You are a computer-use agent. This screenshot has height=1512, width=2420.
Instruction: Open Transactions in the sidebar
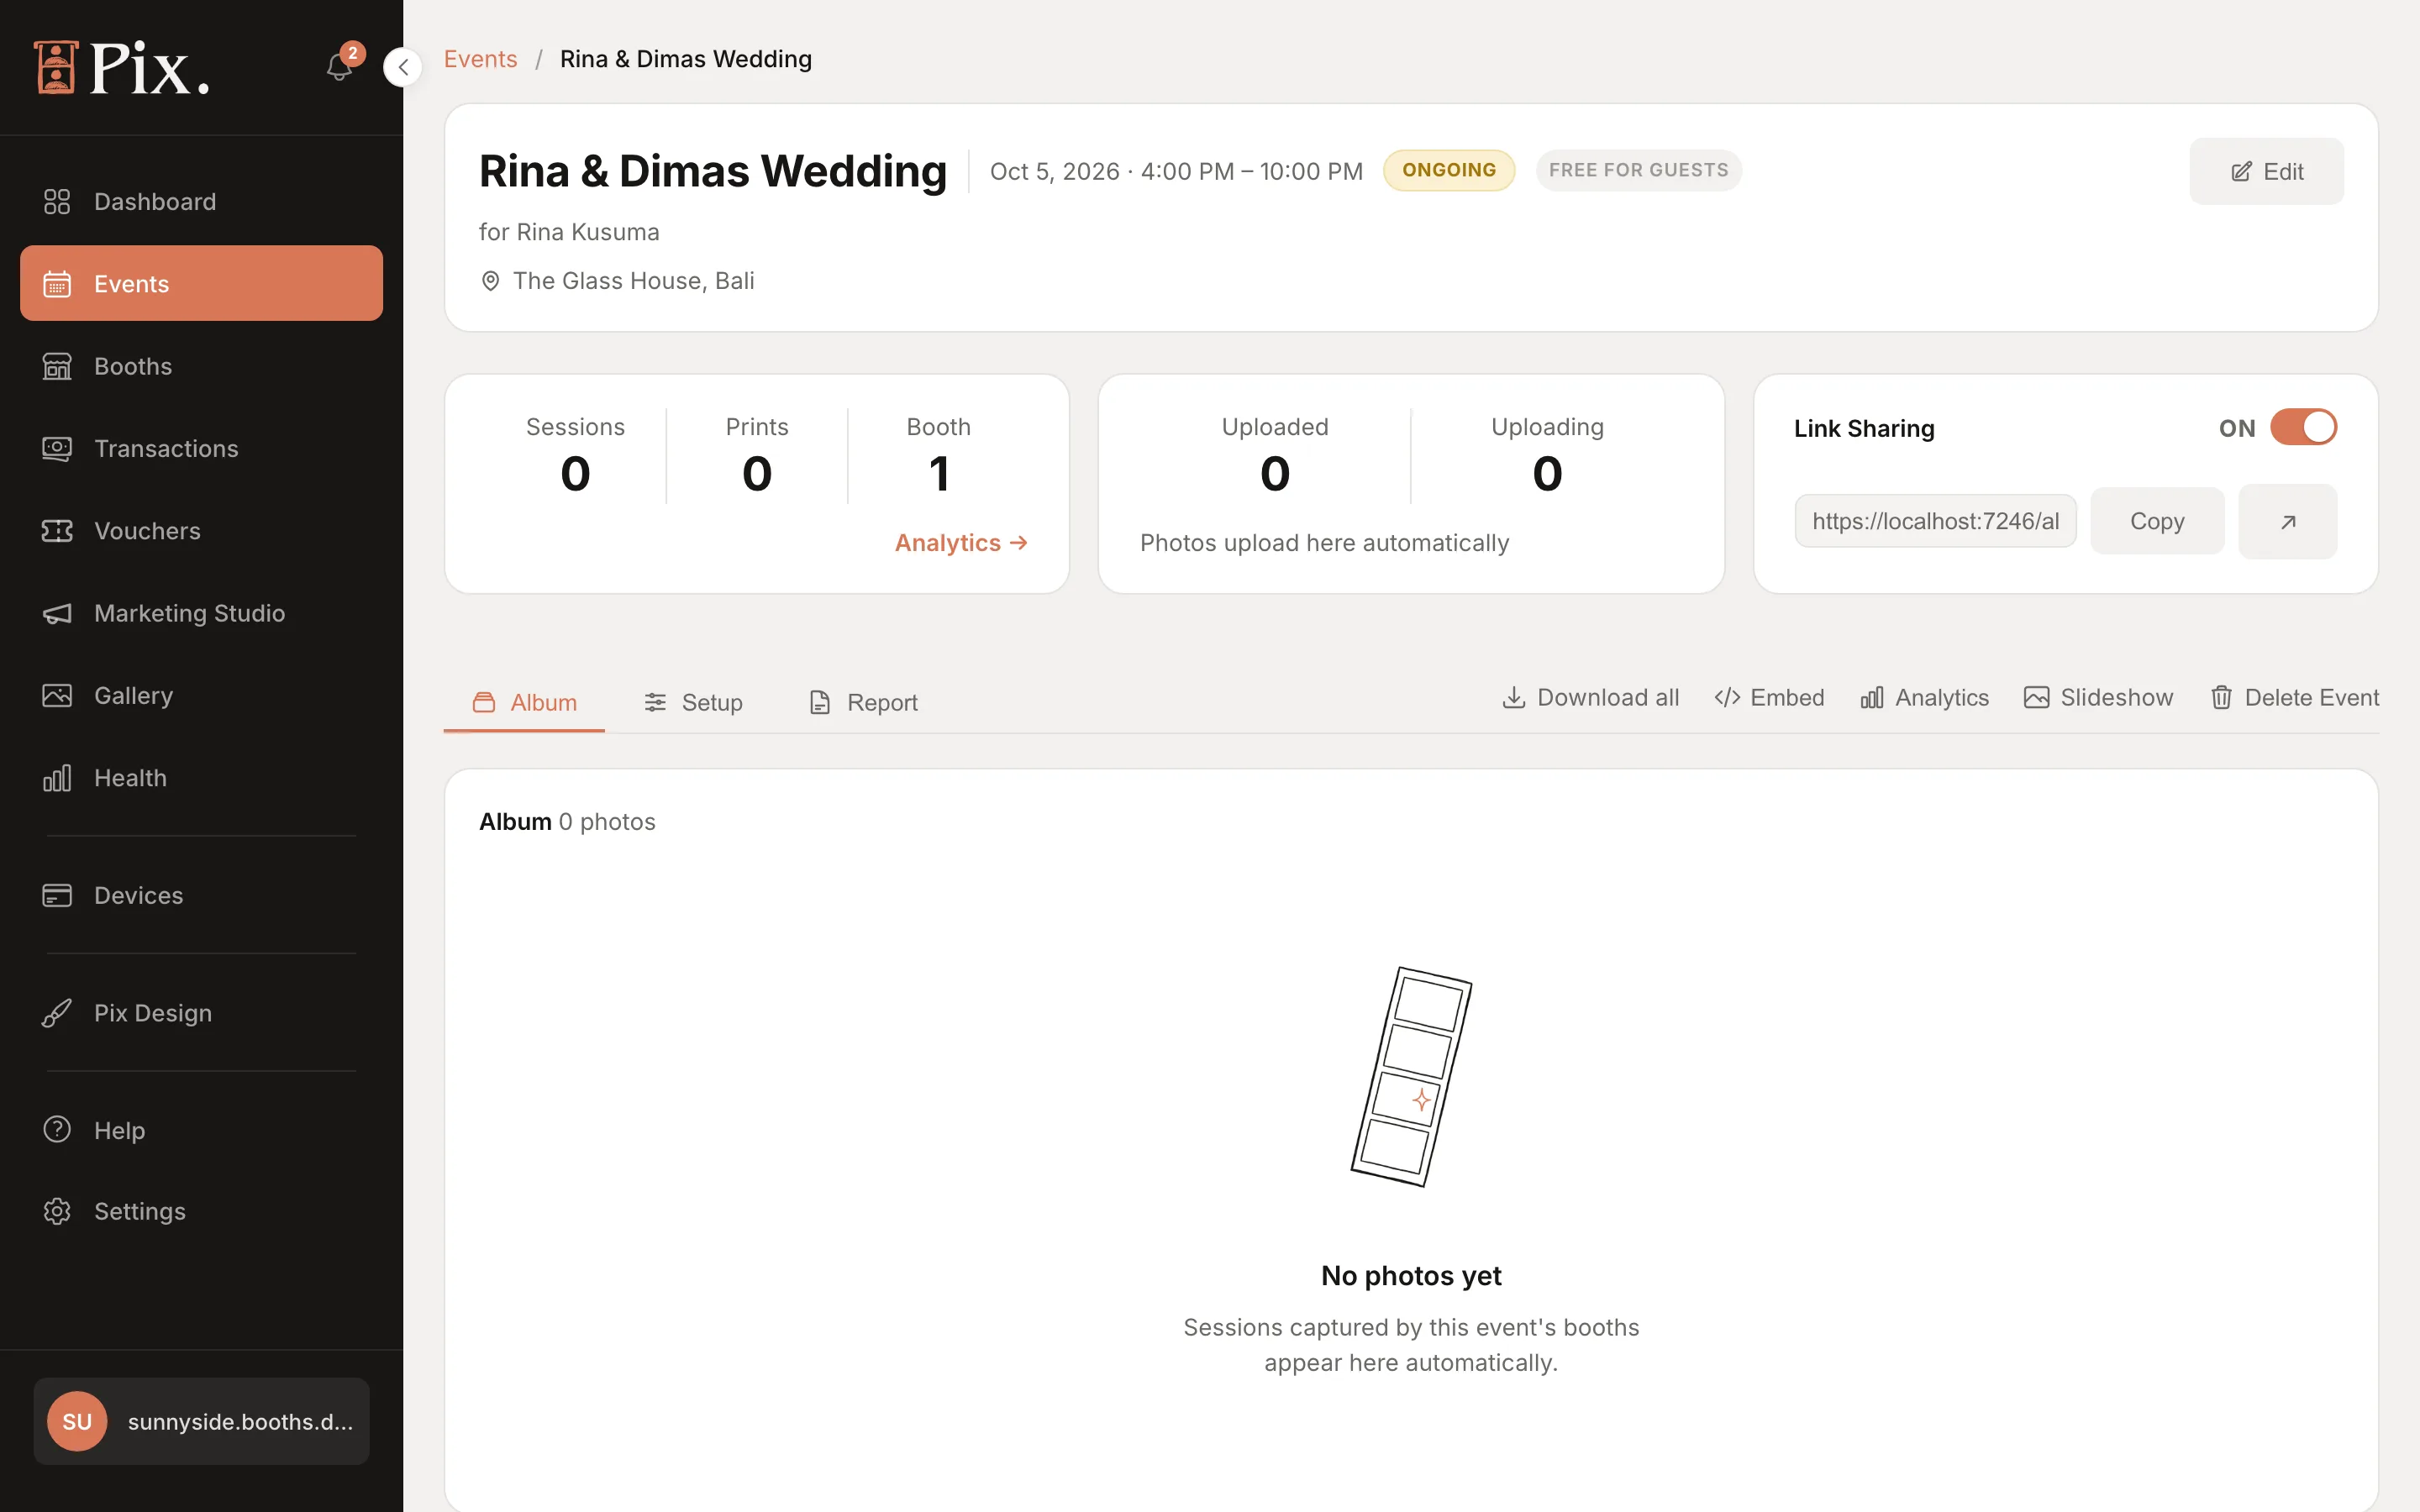click(x=201, y=449)
